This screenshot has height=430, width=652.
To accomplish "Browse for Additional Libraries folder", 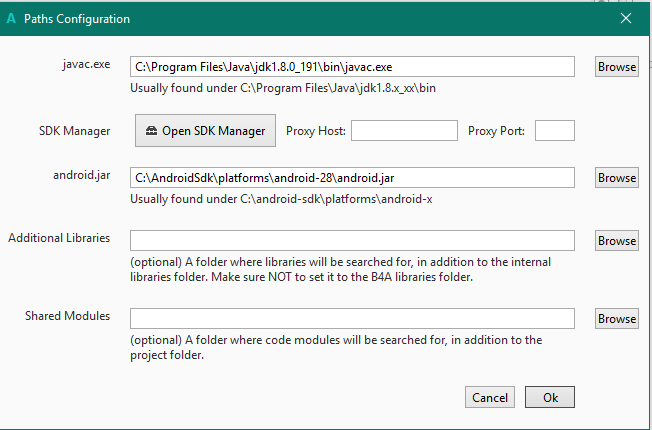I will tap(617, 241).
